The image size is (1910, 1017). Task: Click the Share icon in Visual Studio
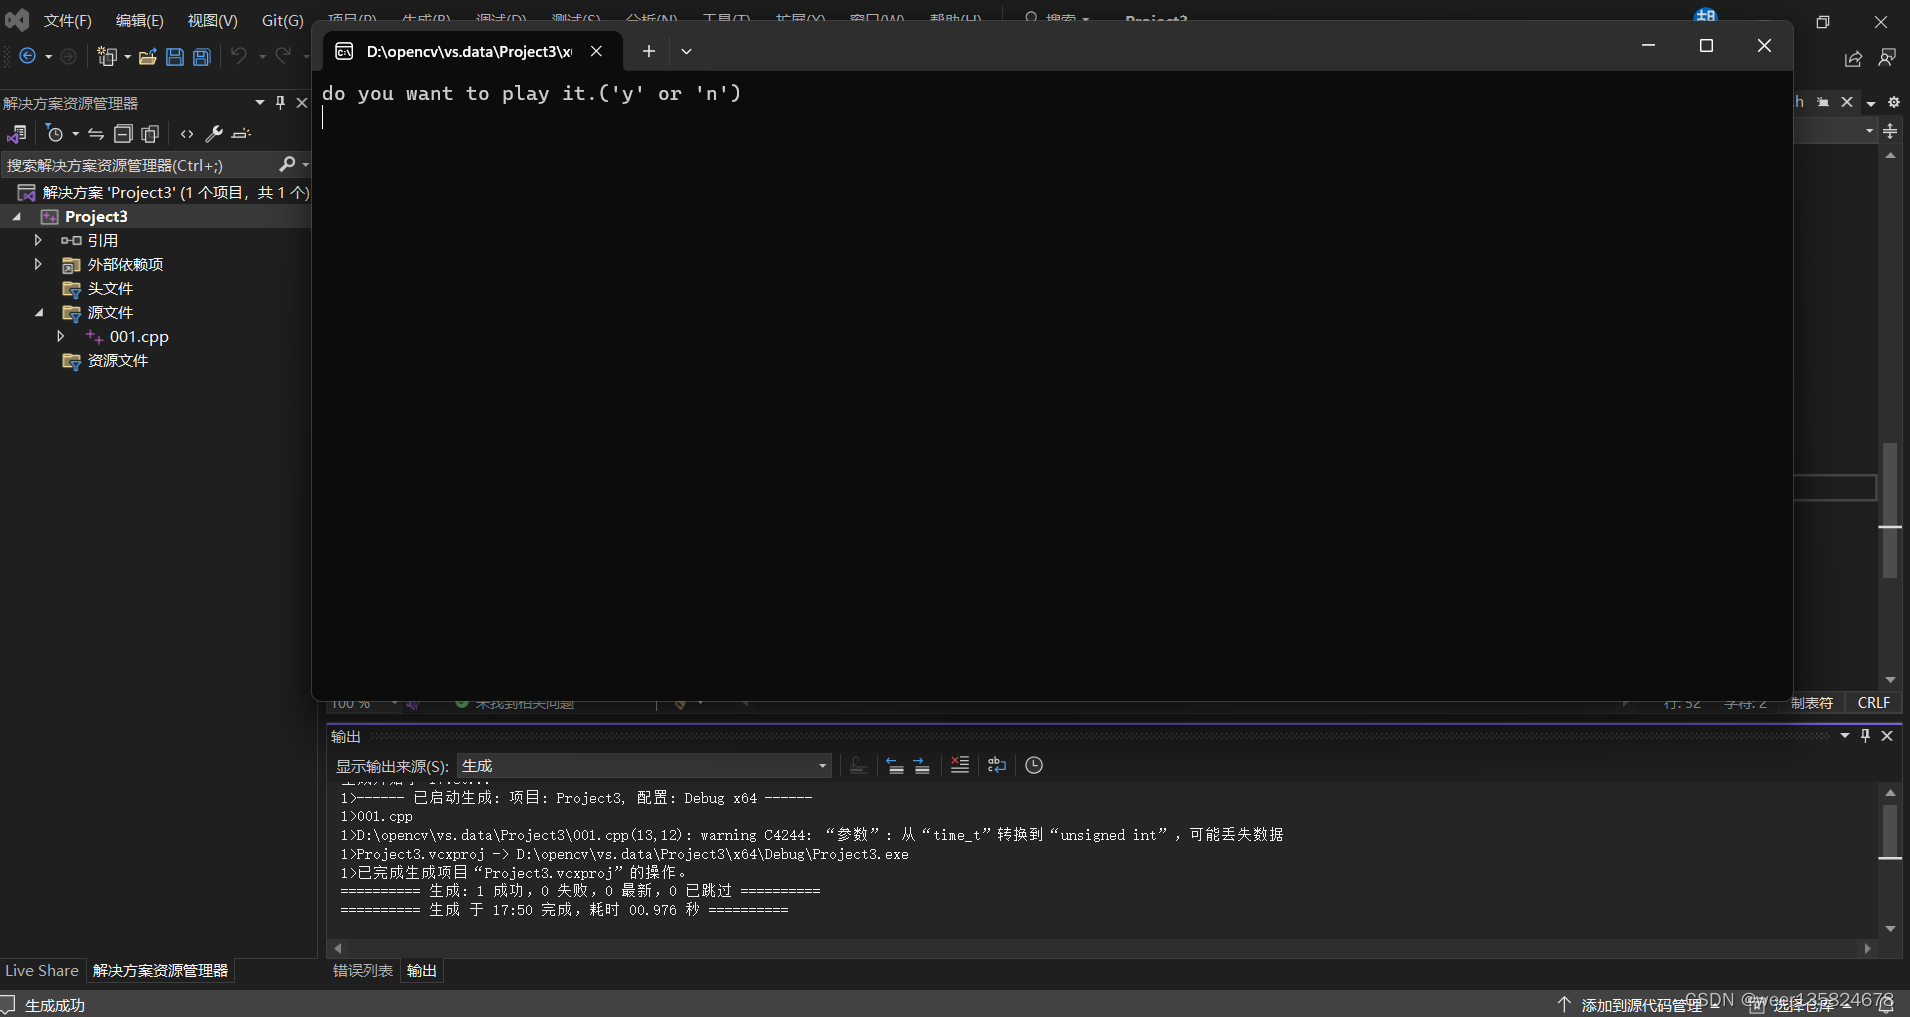pos(1853,59)
